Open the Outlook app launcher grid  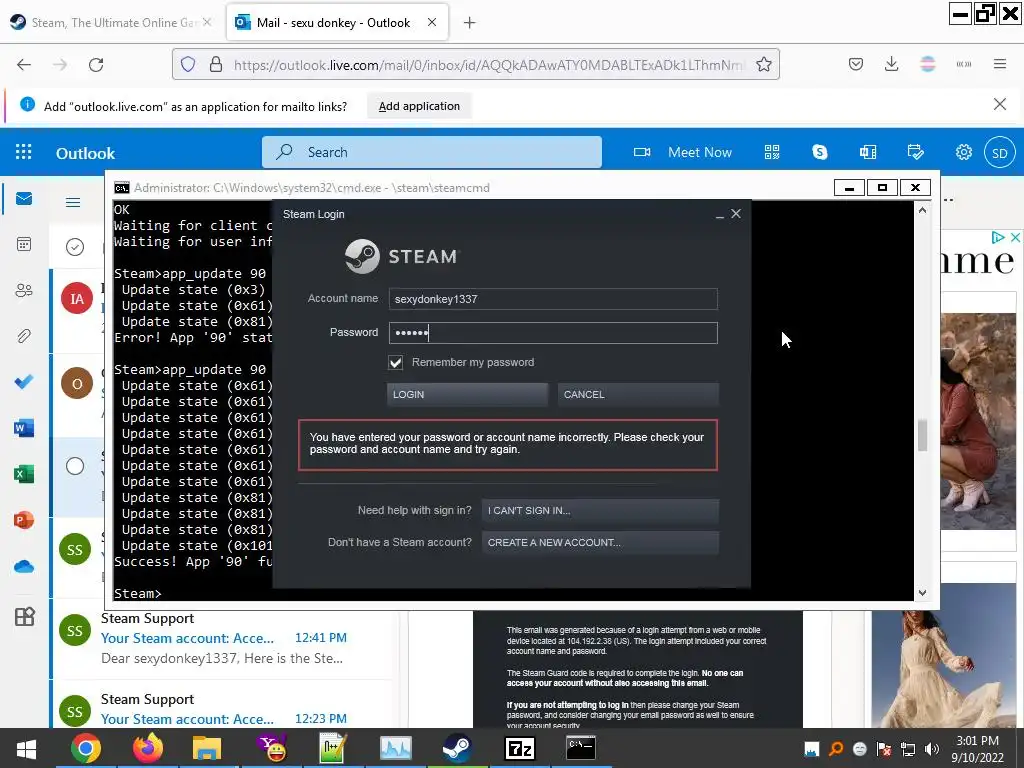(x=24, y=152)
